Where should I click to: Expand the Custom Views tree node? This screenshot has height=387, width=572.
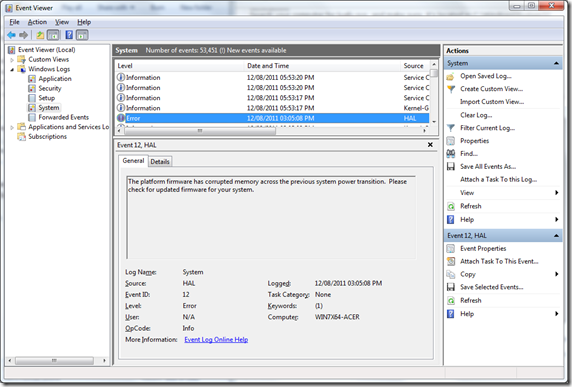click(12, 59)
